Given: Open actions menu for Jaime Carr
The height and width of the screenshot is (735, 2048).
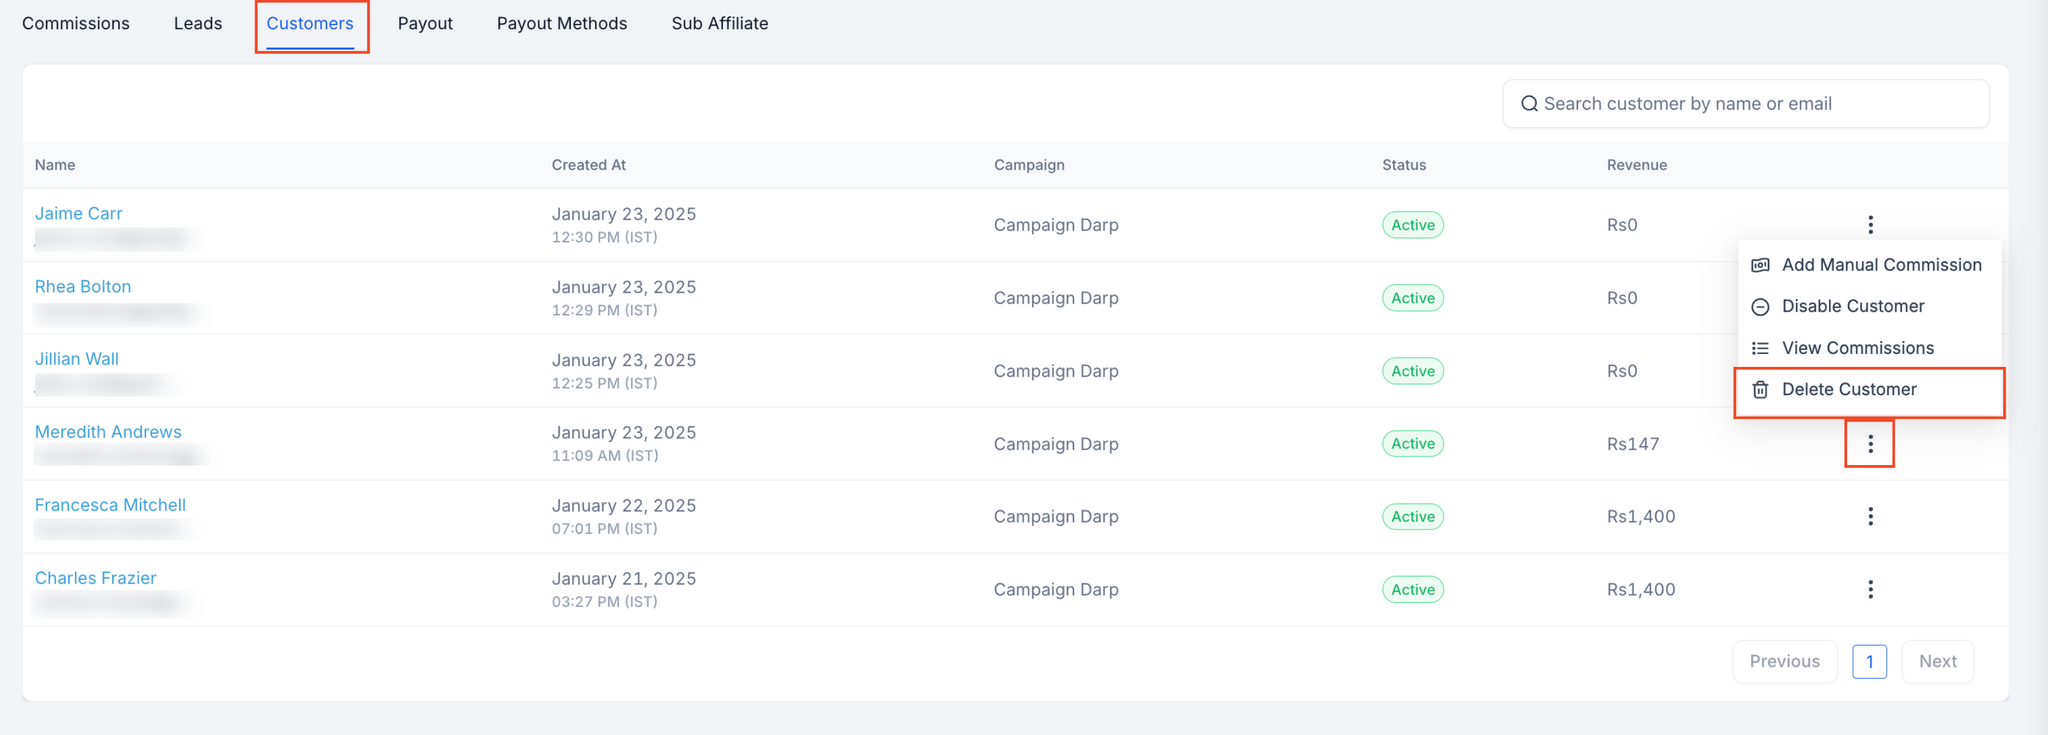Looking at the screenshot, I should pyautogui.click(x=1870, y=225).
